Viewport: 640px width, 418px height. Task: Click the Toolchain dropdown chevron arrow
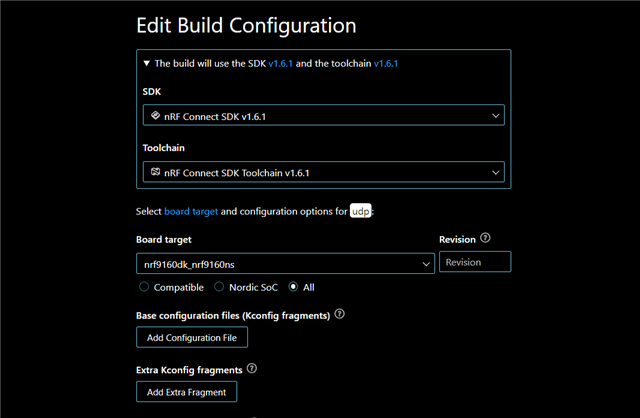click(x=496, y=172)
